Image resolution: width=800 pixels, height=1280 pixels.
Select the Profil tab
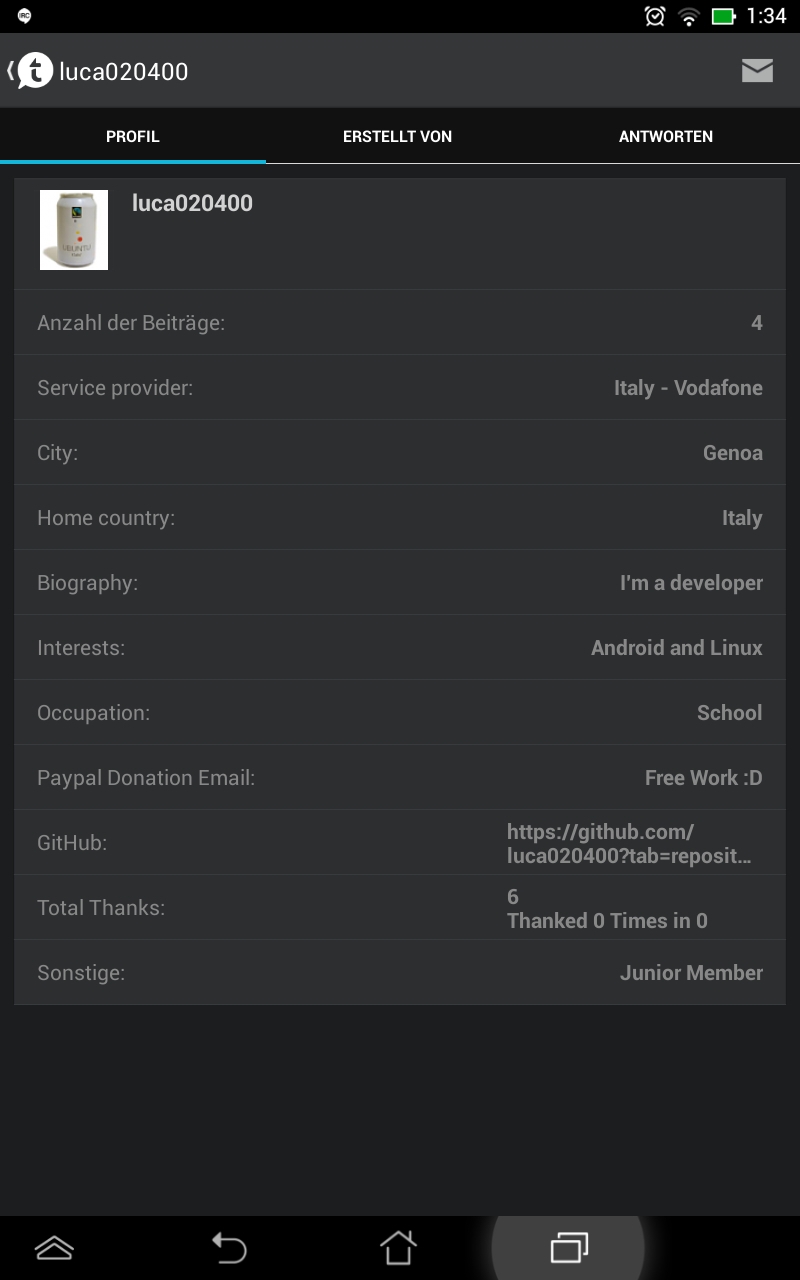click(x=133, y=136)
